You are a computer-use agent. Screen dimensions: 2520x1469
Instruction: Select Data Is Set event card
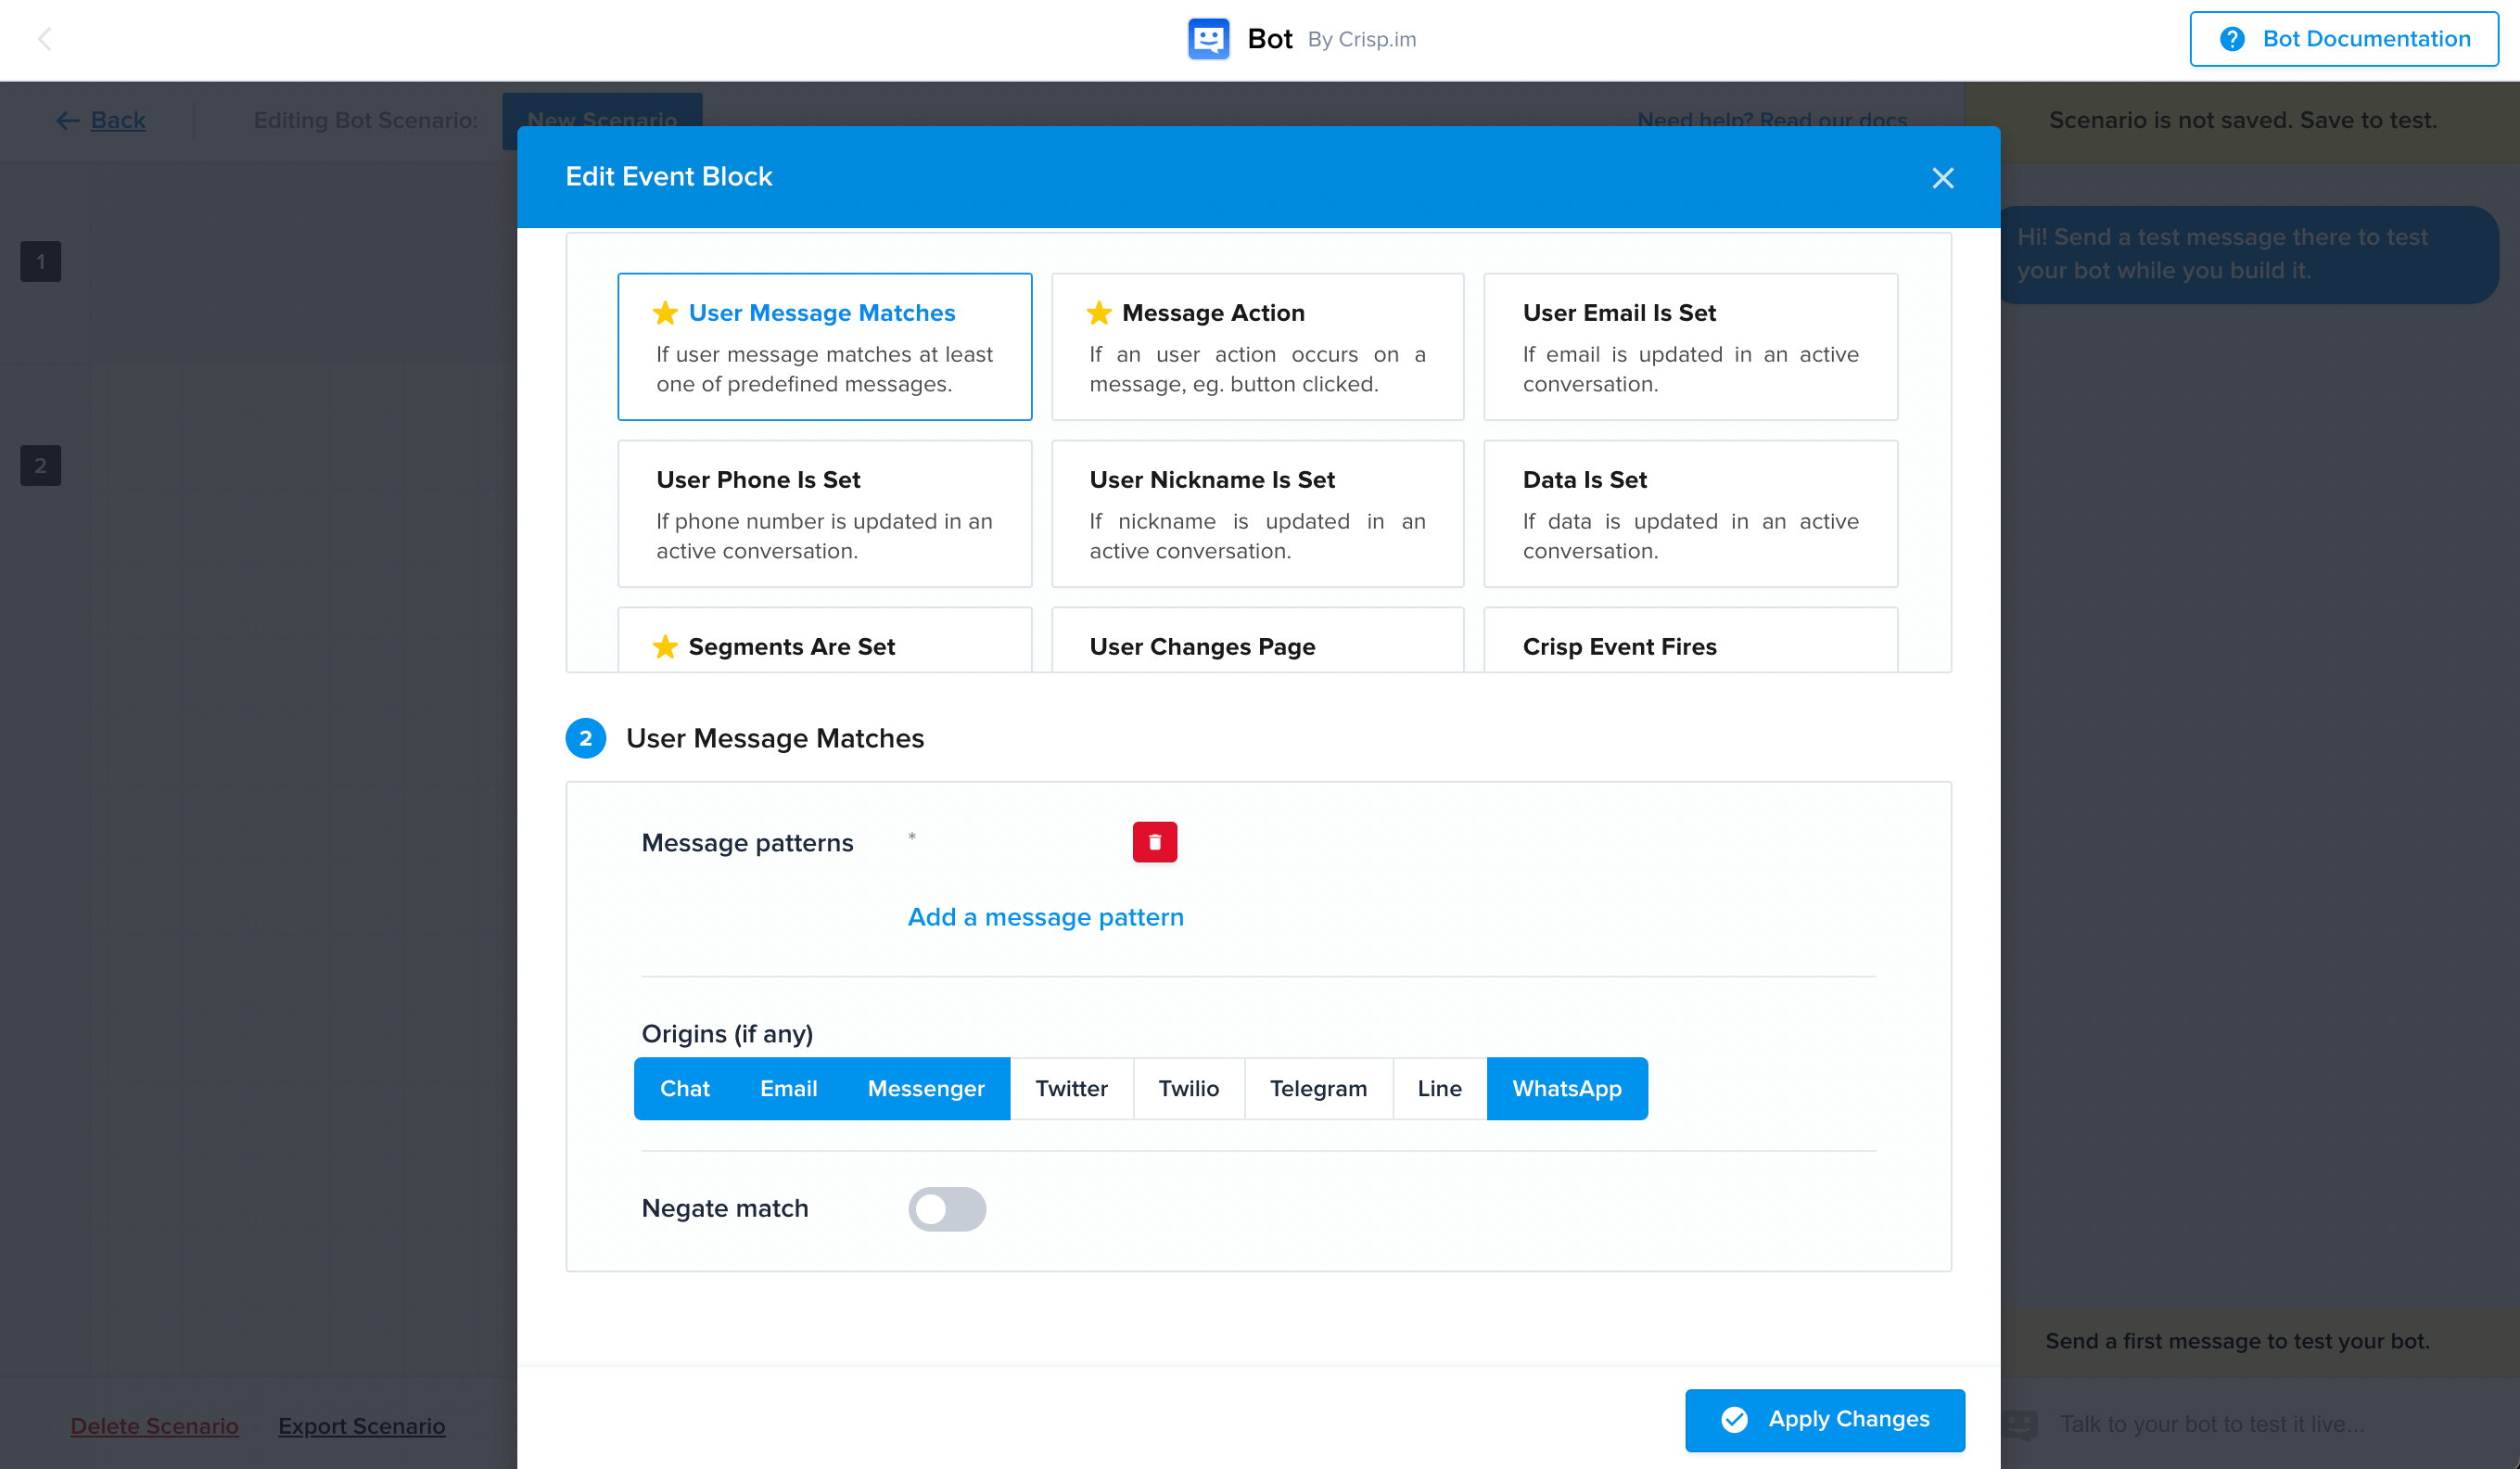coord(1690,513)
